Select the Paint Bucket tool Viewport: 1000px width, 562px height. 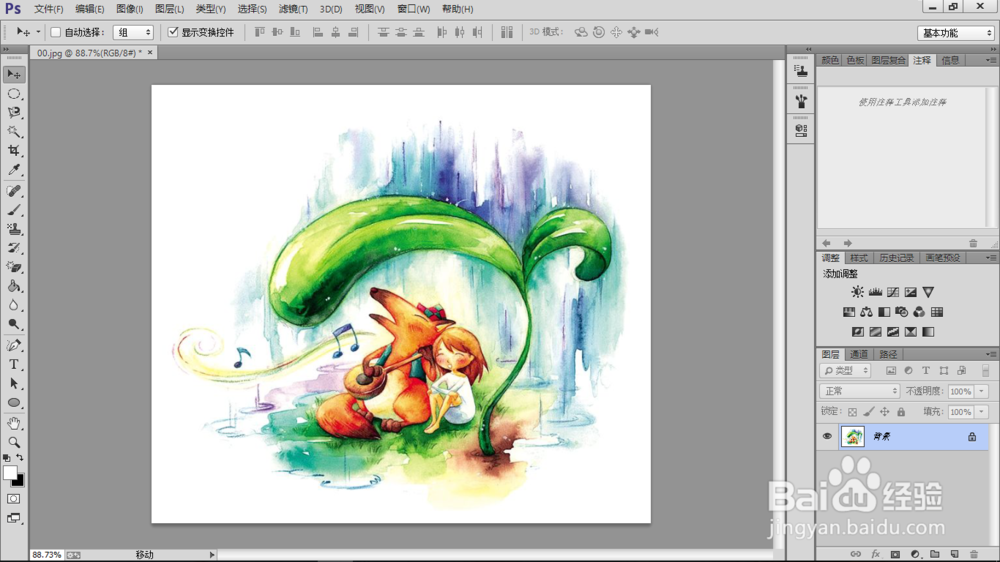13,286
